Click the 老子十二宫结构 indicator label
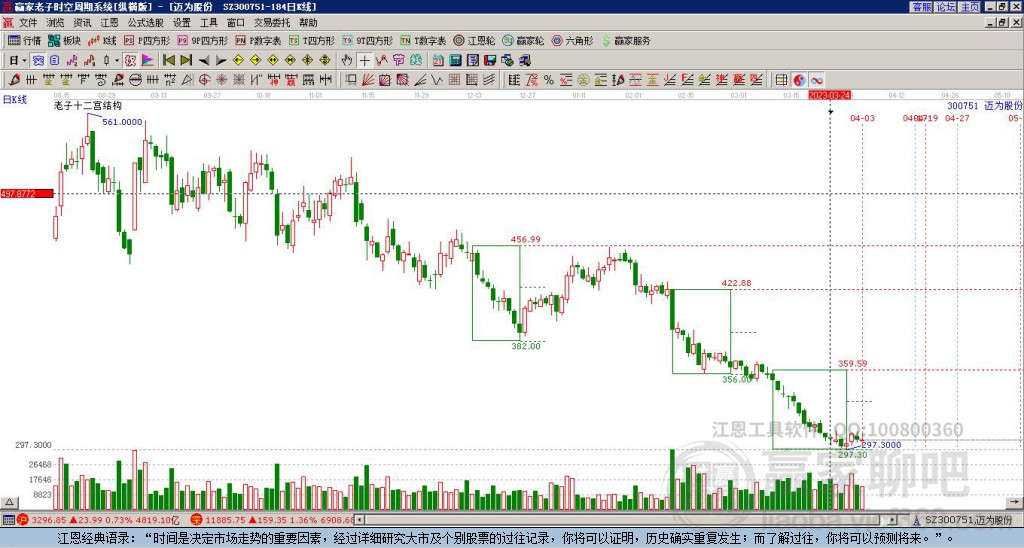This screenshot has height=548, width=1024. point(88,106)
